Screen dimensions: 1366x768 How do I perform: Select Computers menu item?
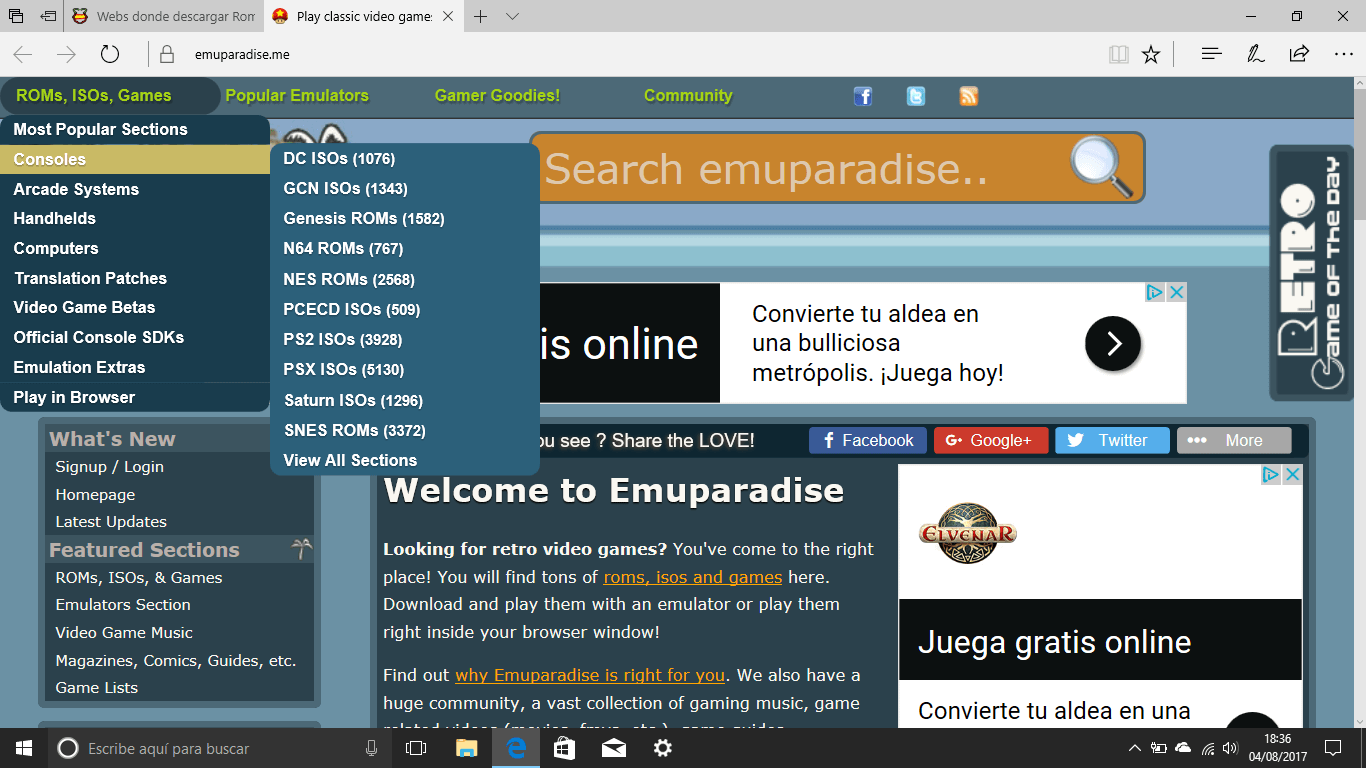click(135, 248)
